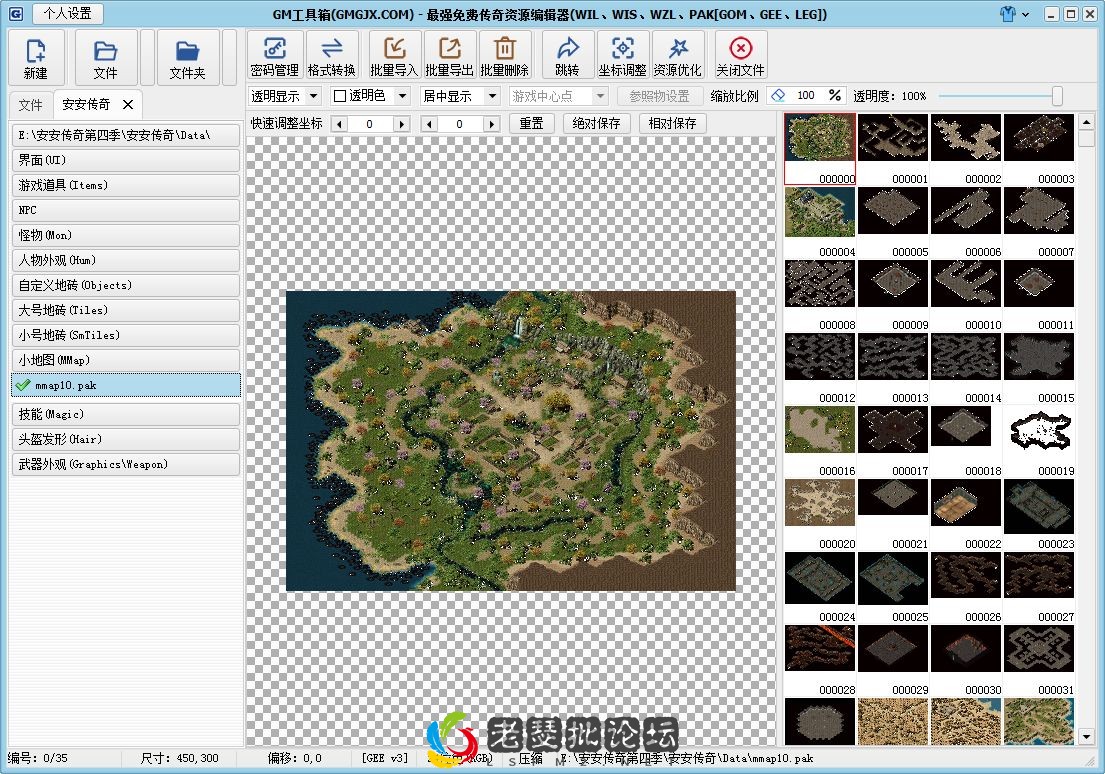
Task: Click the 绝对保存 button
Action: point(596,123)
